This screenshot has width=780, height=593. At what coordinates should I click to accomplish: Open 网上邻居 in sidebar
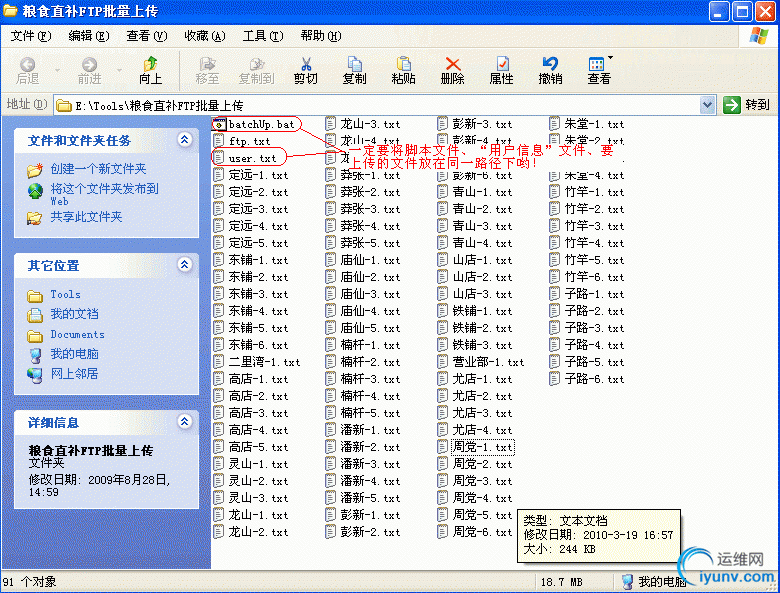[x=74, y=374]
